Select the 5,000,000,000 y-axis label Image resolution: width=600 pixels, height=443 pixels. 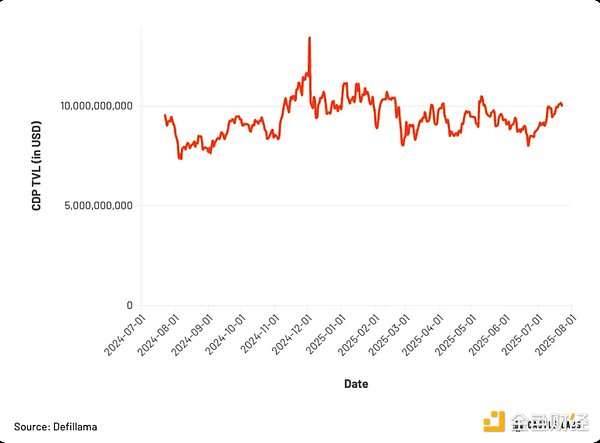[100, 205]
